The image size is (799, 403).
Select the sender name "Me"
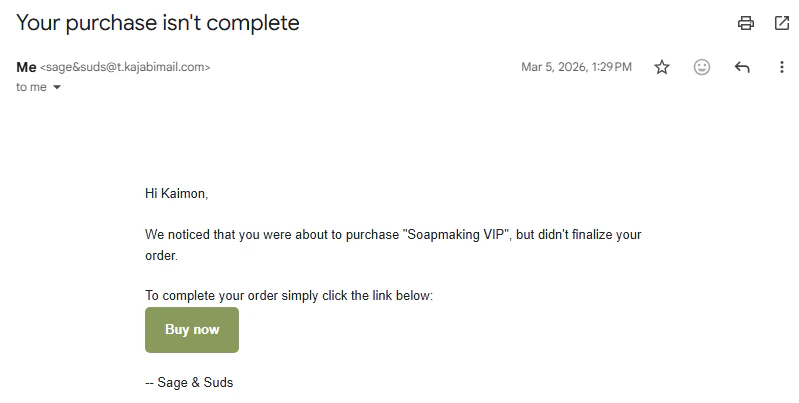click(x=26, y=67)
